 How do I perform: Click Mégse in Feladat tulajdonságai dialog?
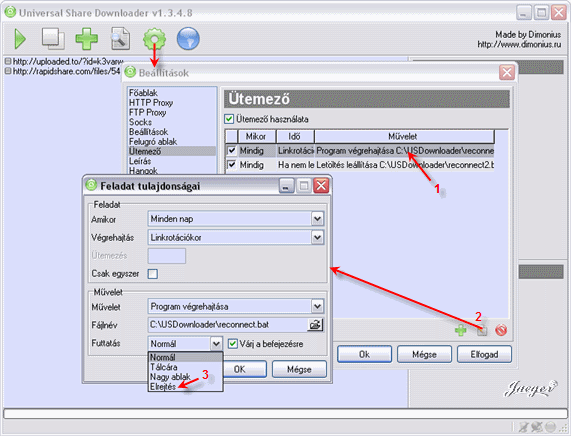[x=299, y=369]
